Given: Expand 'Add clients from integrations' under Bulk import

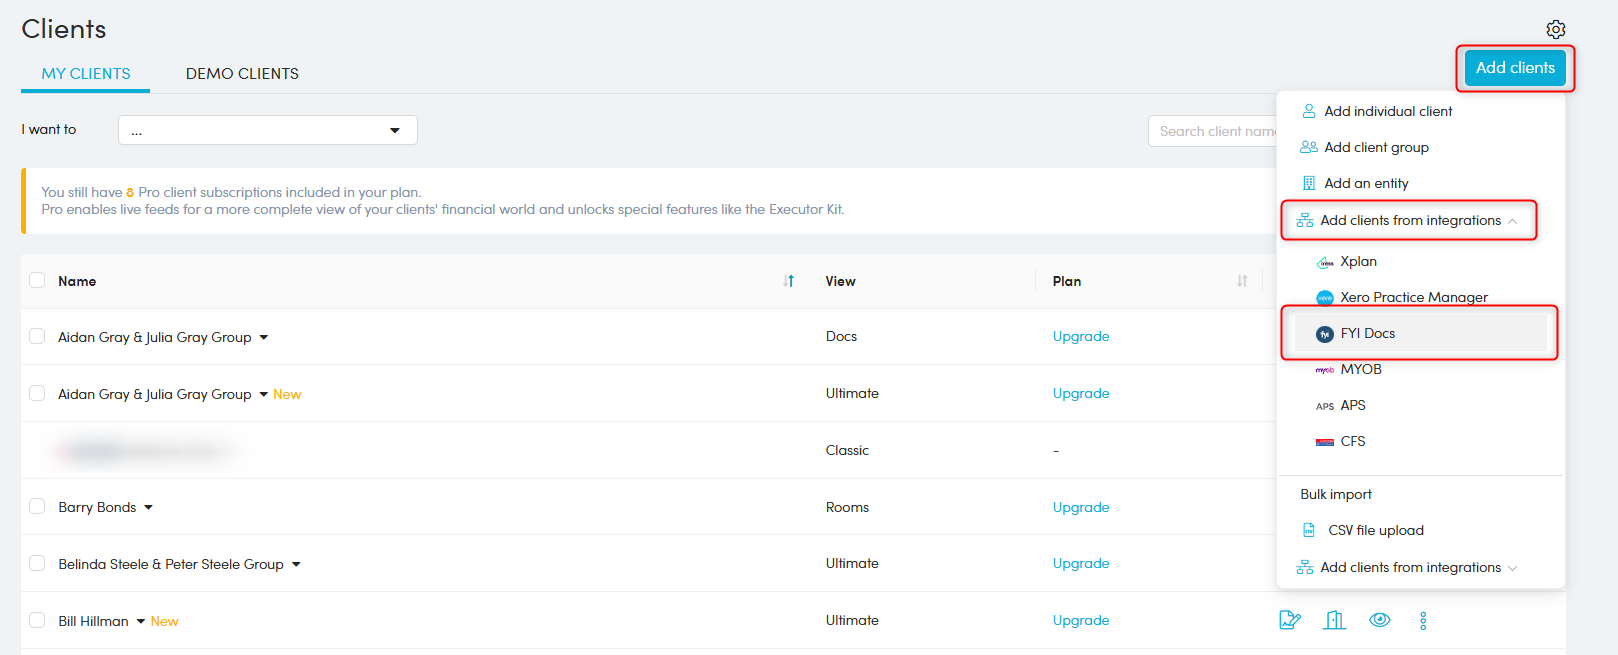Looking at the screenshot, I should 1409,568.
